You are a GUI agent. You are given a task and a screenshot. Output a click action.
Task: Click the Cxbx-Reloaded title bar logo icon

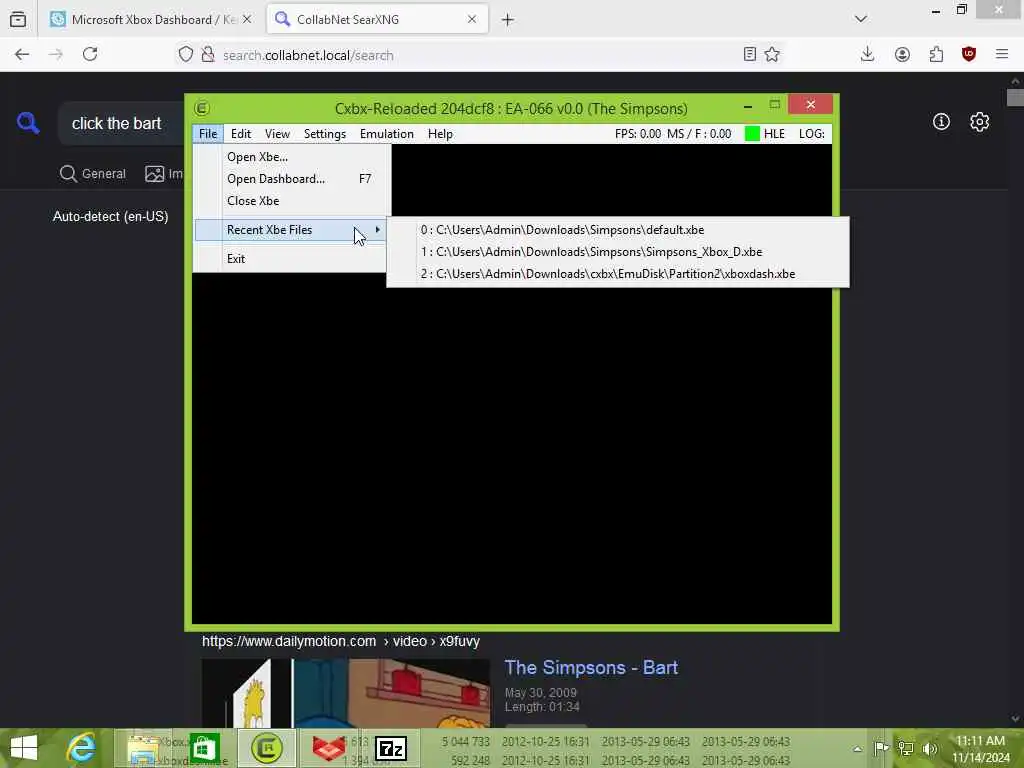coord(202,108)
